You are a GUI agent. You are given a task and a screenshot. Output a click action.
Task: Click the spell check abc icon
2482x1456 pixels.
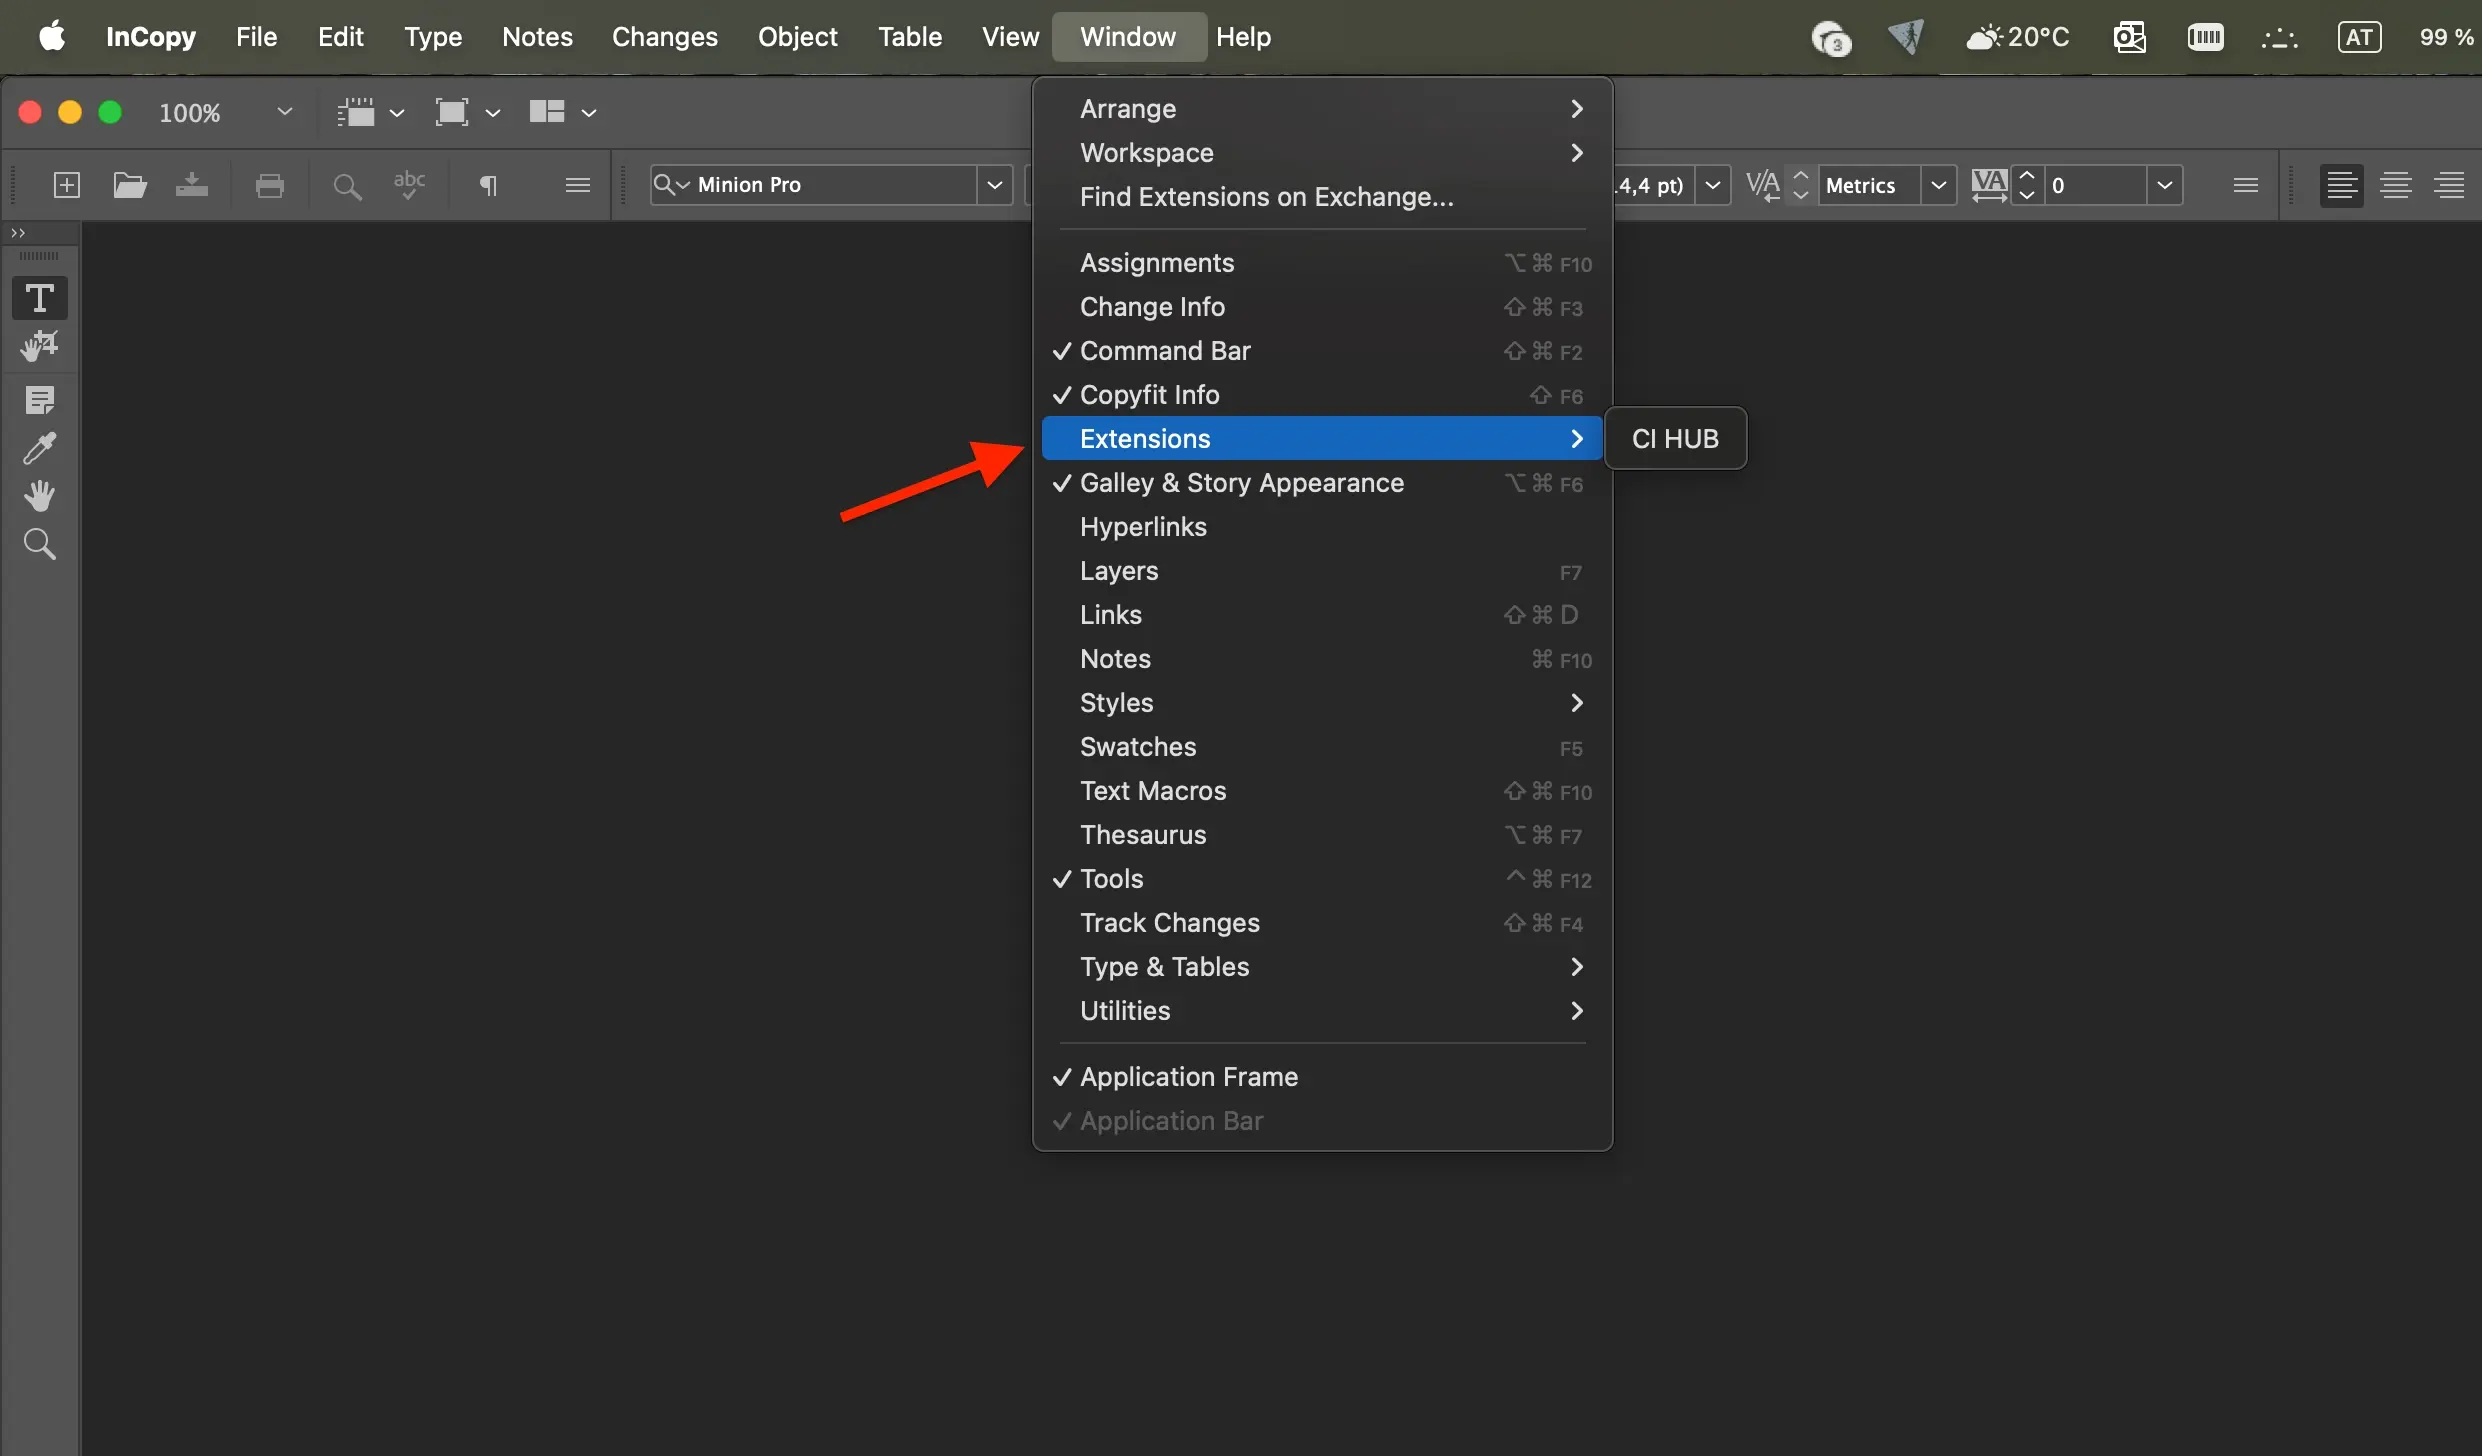(x=409, y=185)
